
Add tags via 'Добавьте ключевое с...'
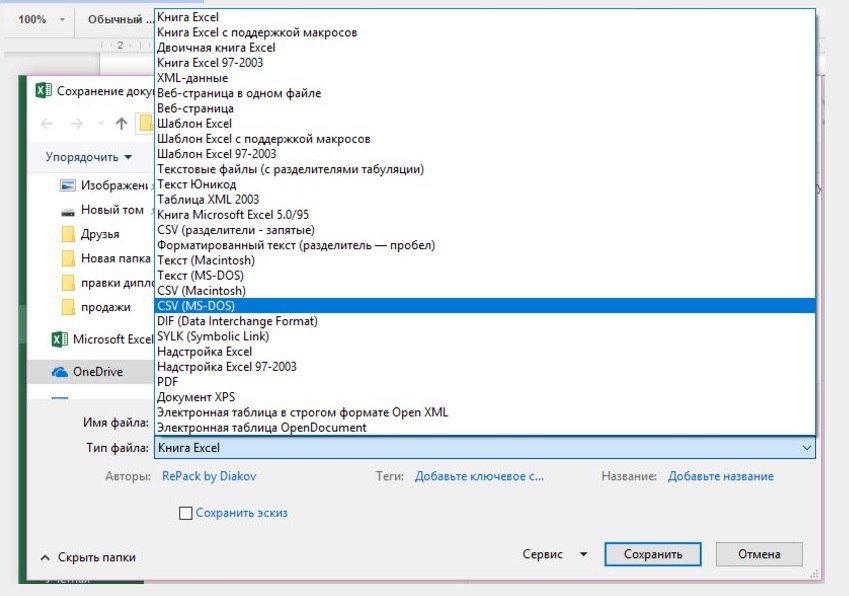tap(479, 476)
